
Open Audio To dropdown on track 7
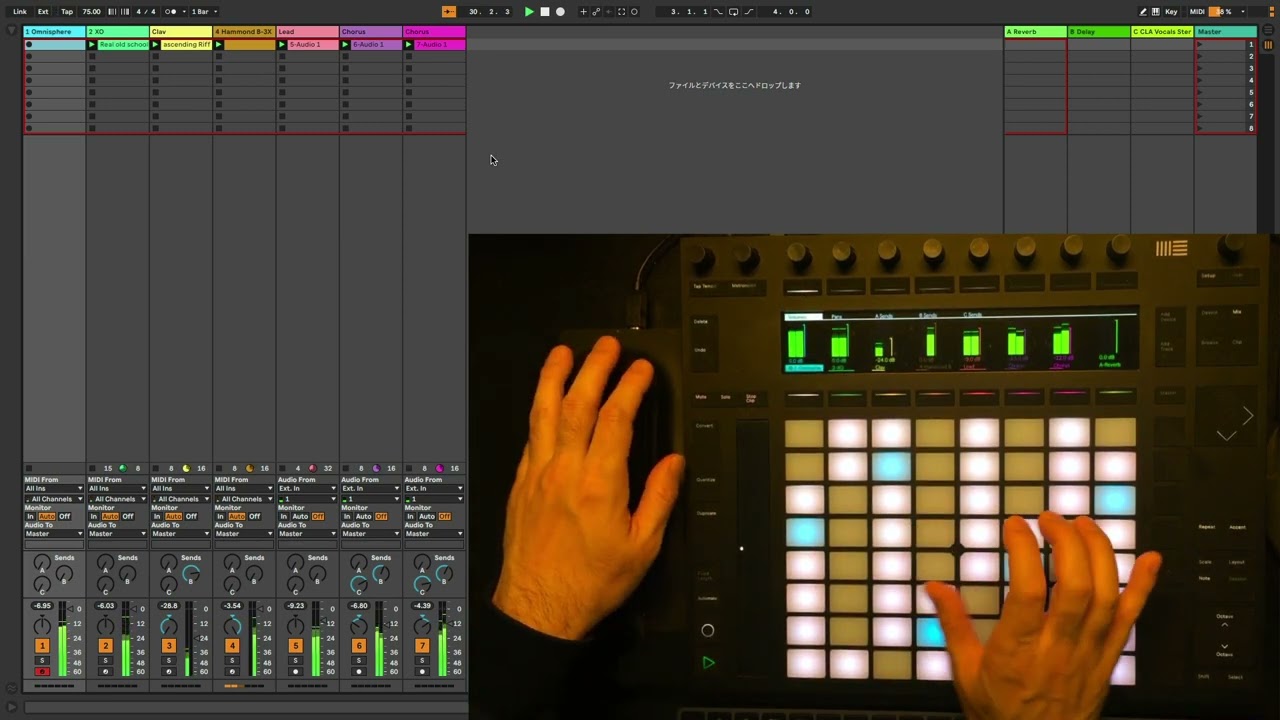tap(434, 534)
